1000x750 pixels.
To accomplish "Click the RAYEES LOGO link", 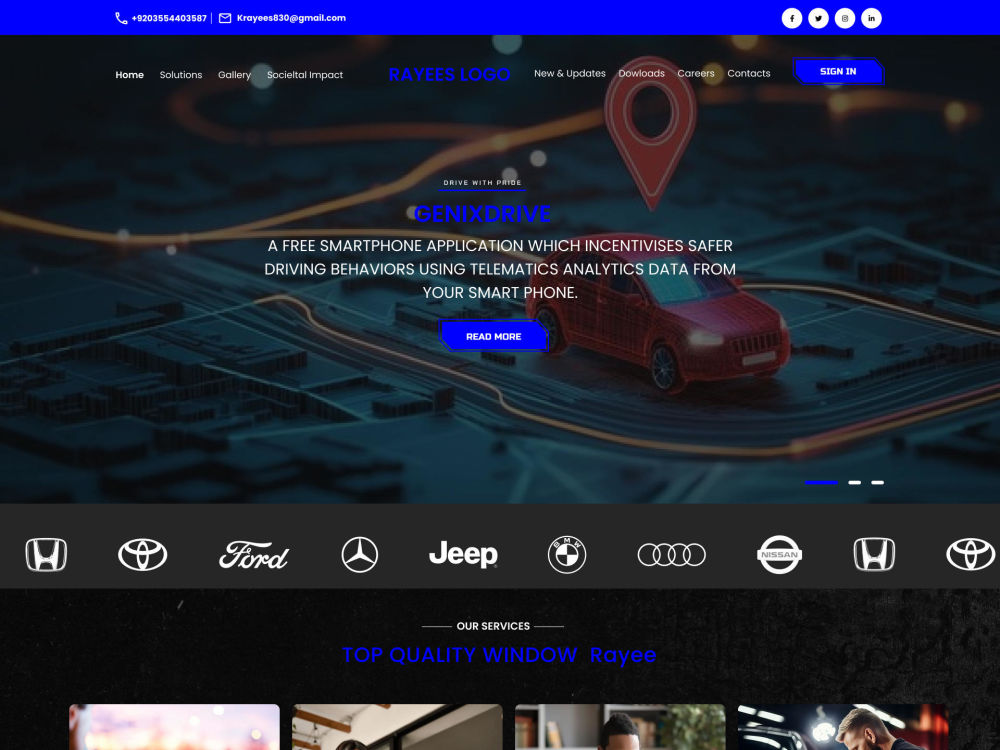I will tap(449, 75).
